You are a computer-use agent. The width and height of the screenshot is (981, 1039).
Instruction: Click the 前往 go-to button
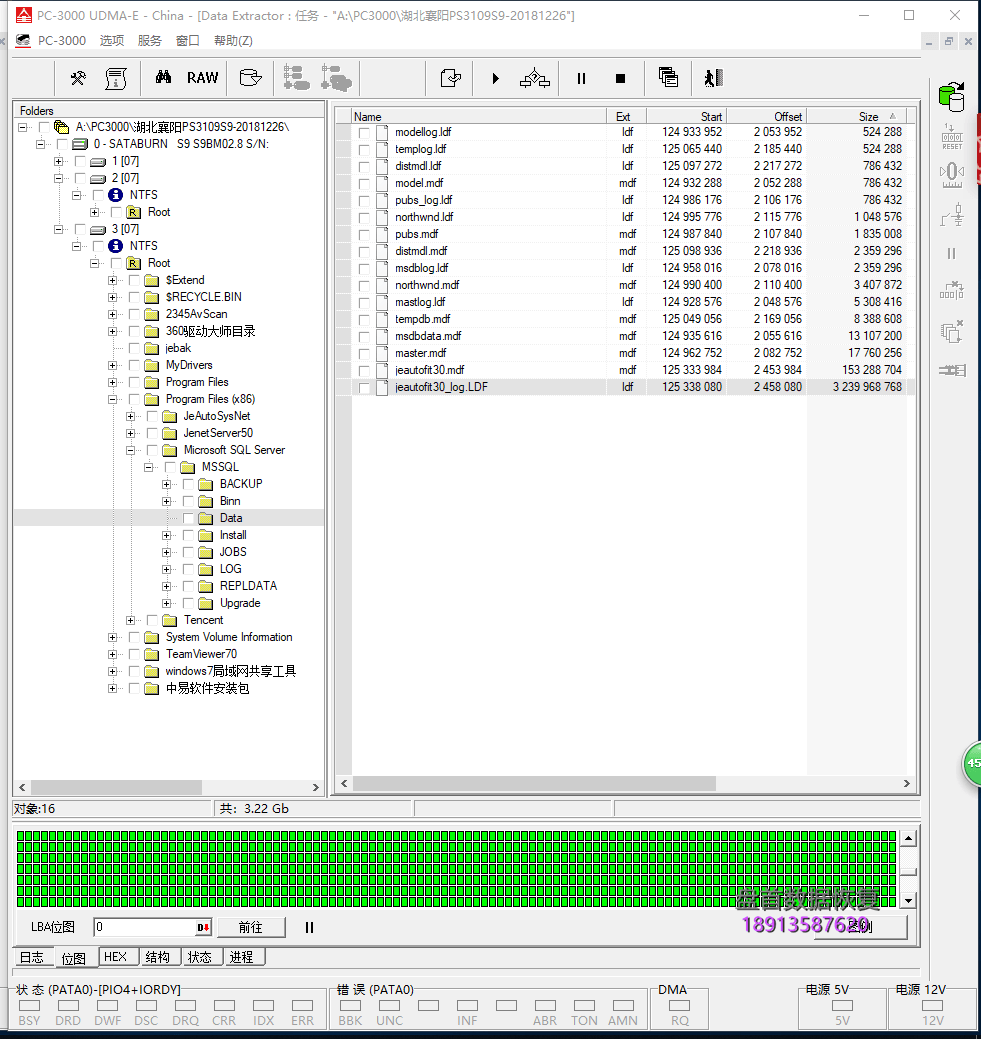point(251,928)
